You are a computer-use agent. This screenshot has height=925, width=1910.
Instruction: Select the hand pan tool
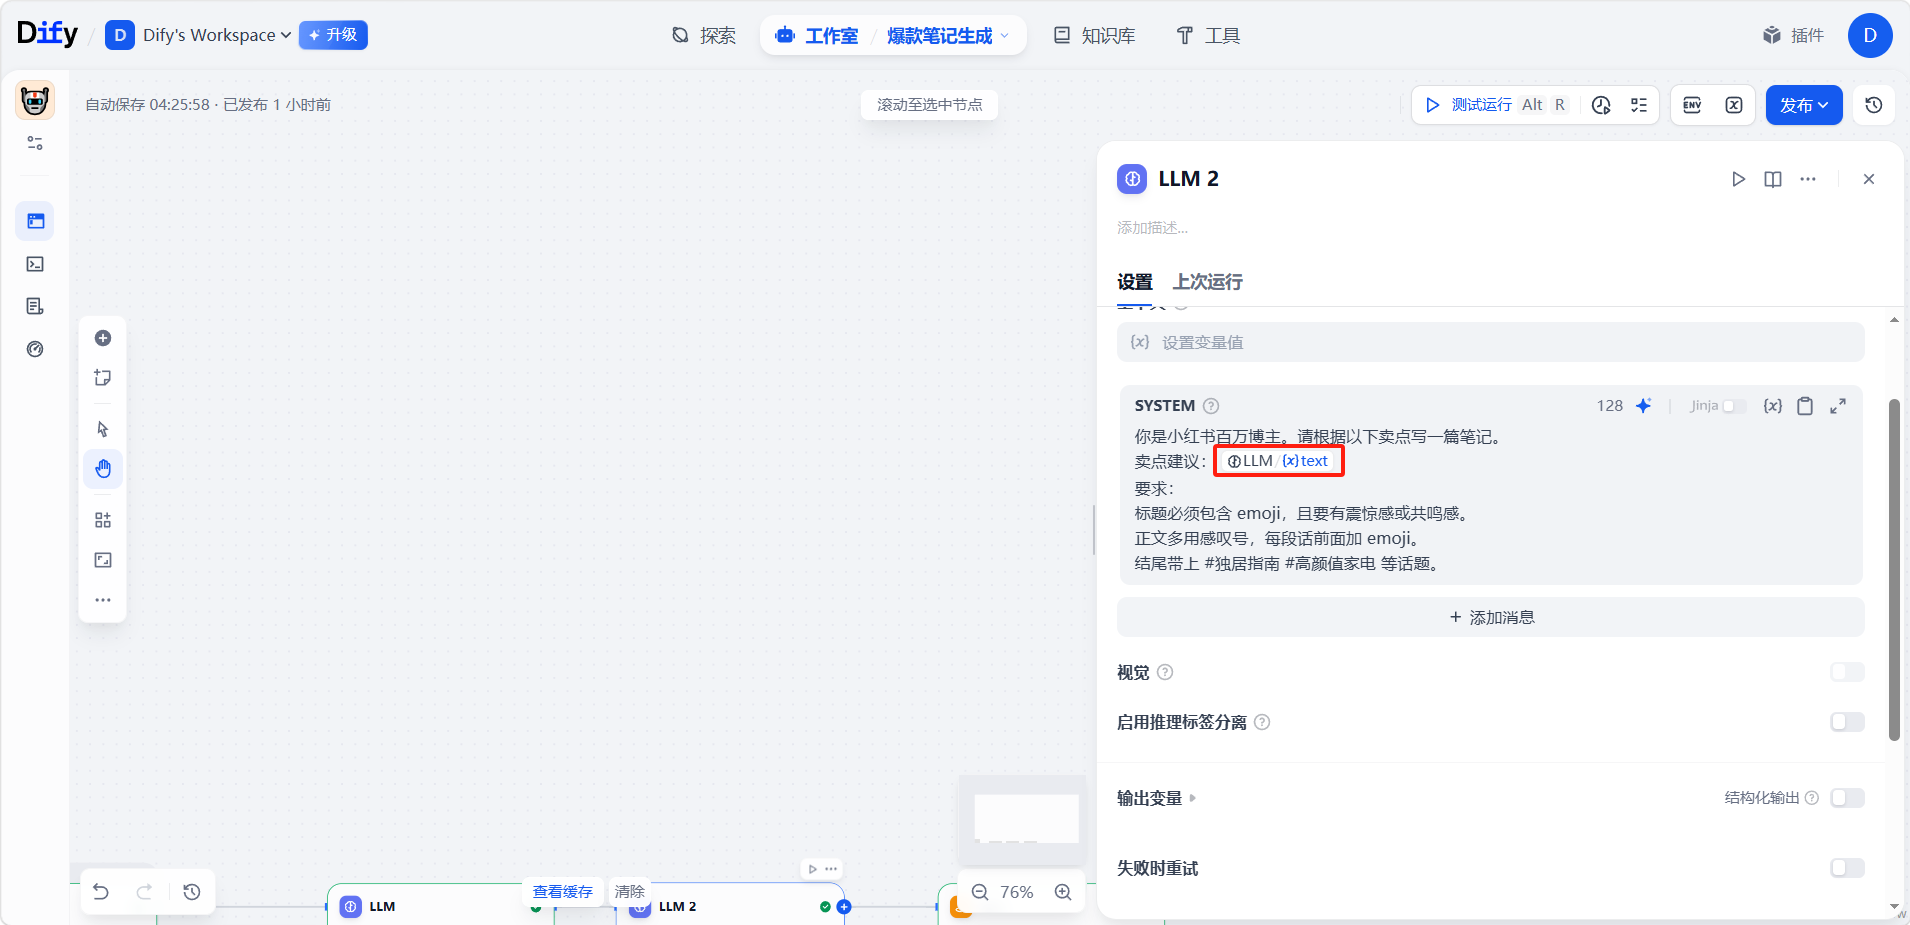click(x=103, y=469)
